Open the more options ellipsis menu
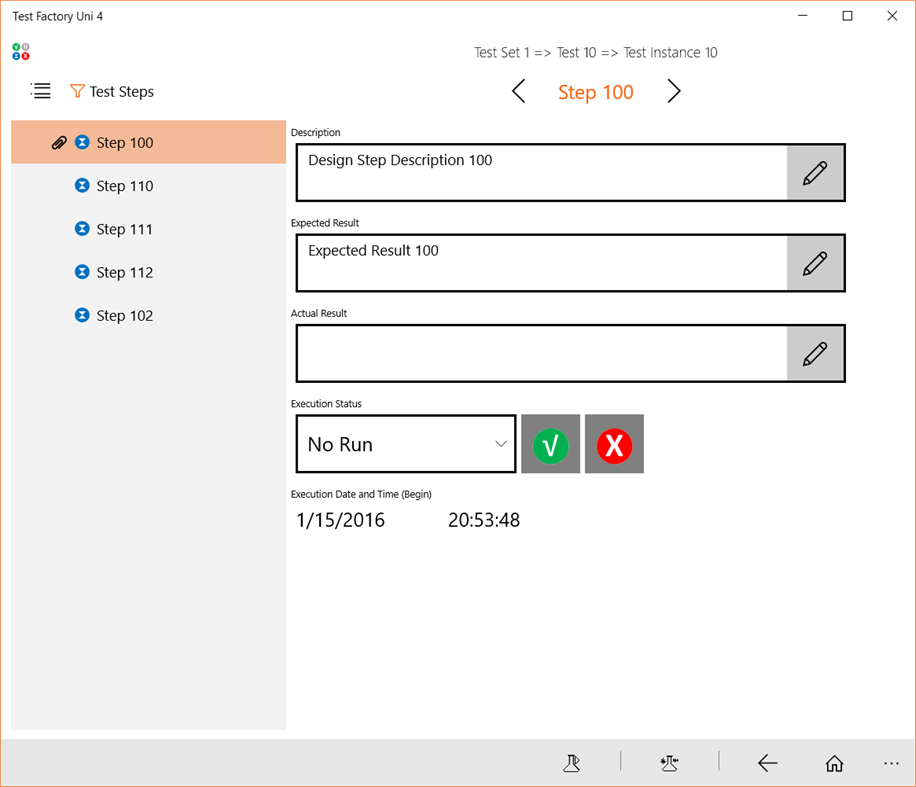Viewport: 916px width, 787px height. coord(891,763)
